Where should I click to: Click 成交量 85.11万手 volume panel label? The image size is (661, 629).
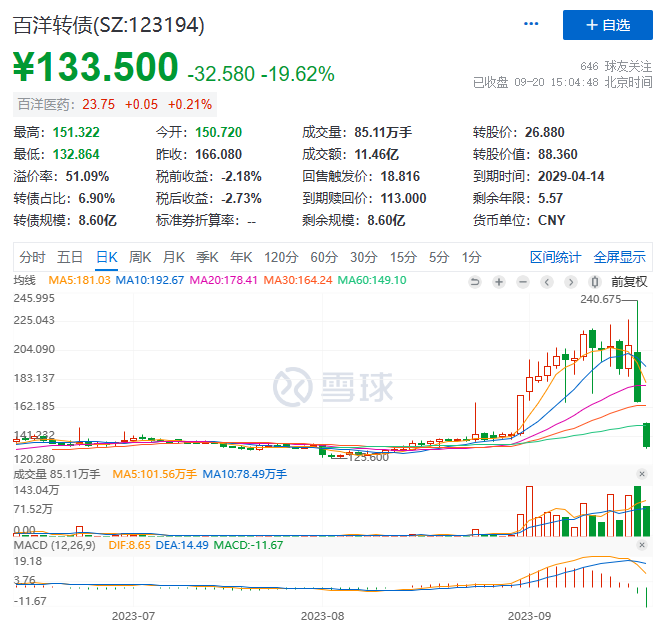(x=57, y=474)
